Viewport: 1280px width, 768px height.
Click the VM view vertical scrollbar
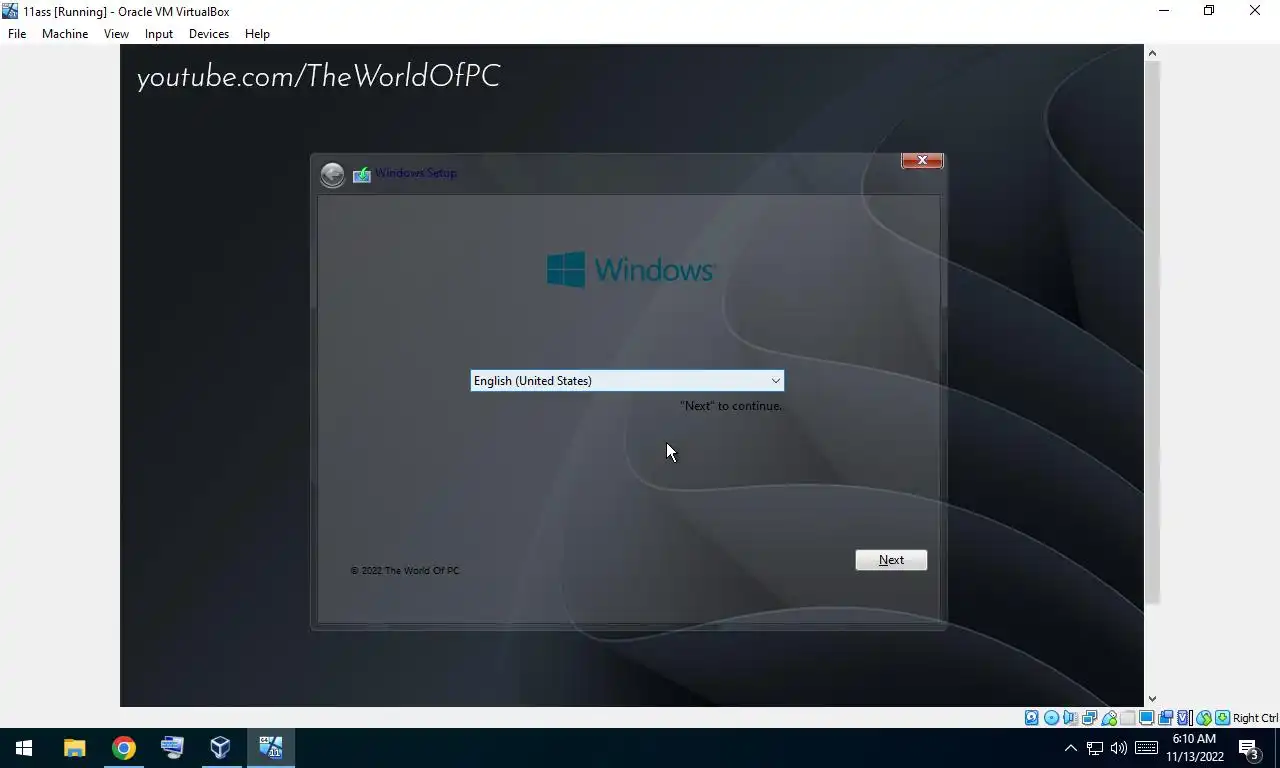coord(1152,332)
